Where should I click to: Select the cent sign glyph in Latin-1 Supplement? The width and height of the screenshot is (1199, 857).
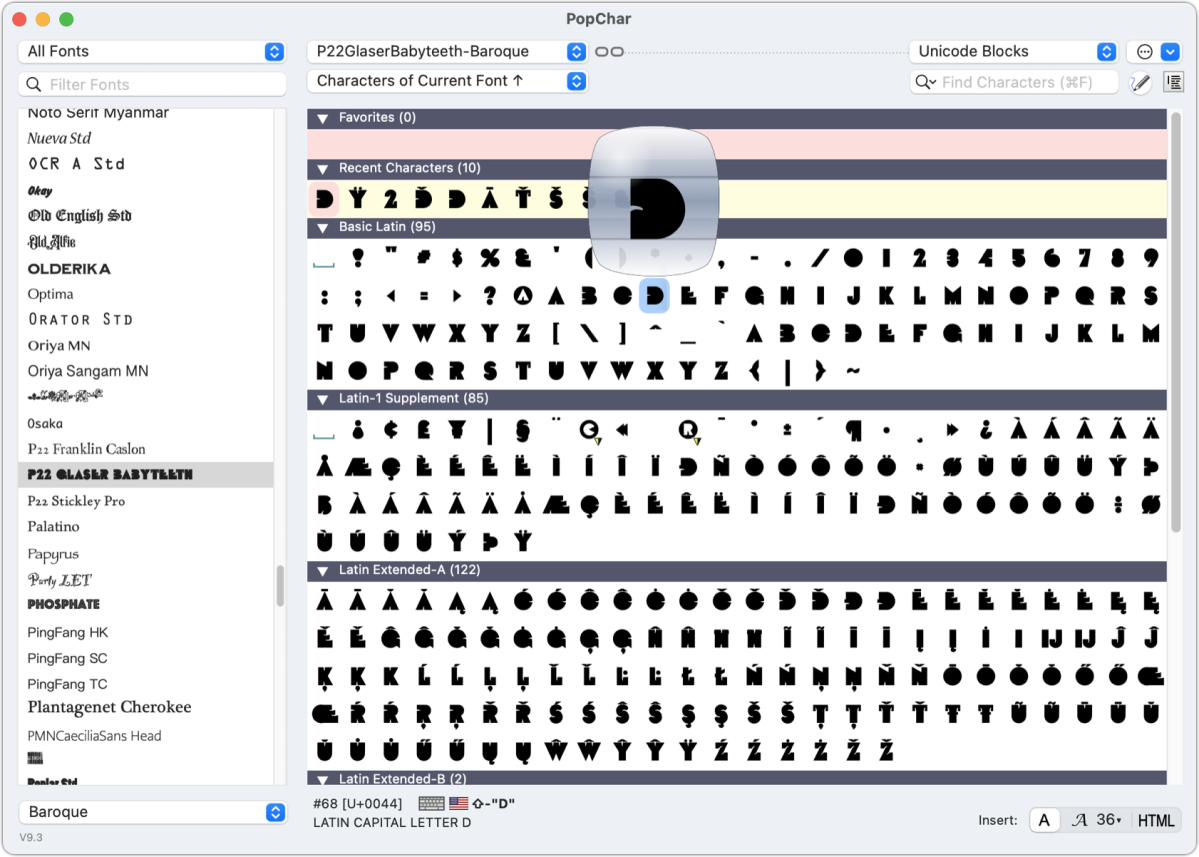pyautogui.click(x=391, y=430)
